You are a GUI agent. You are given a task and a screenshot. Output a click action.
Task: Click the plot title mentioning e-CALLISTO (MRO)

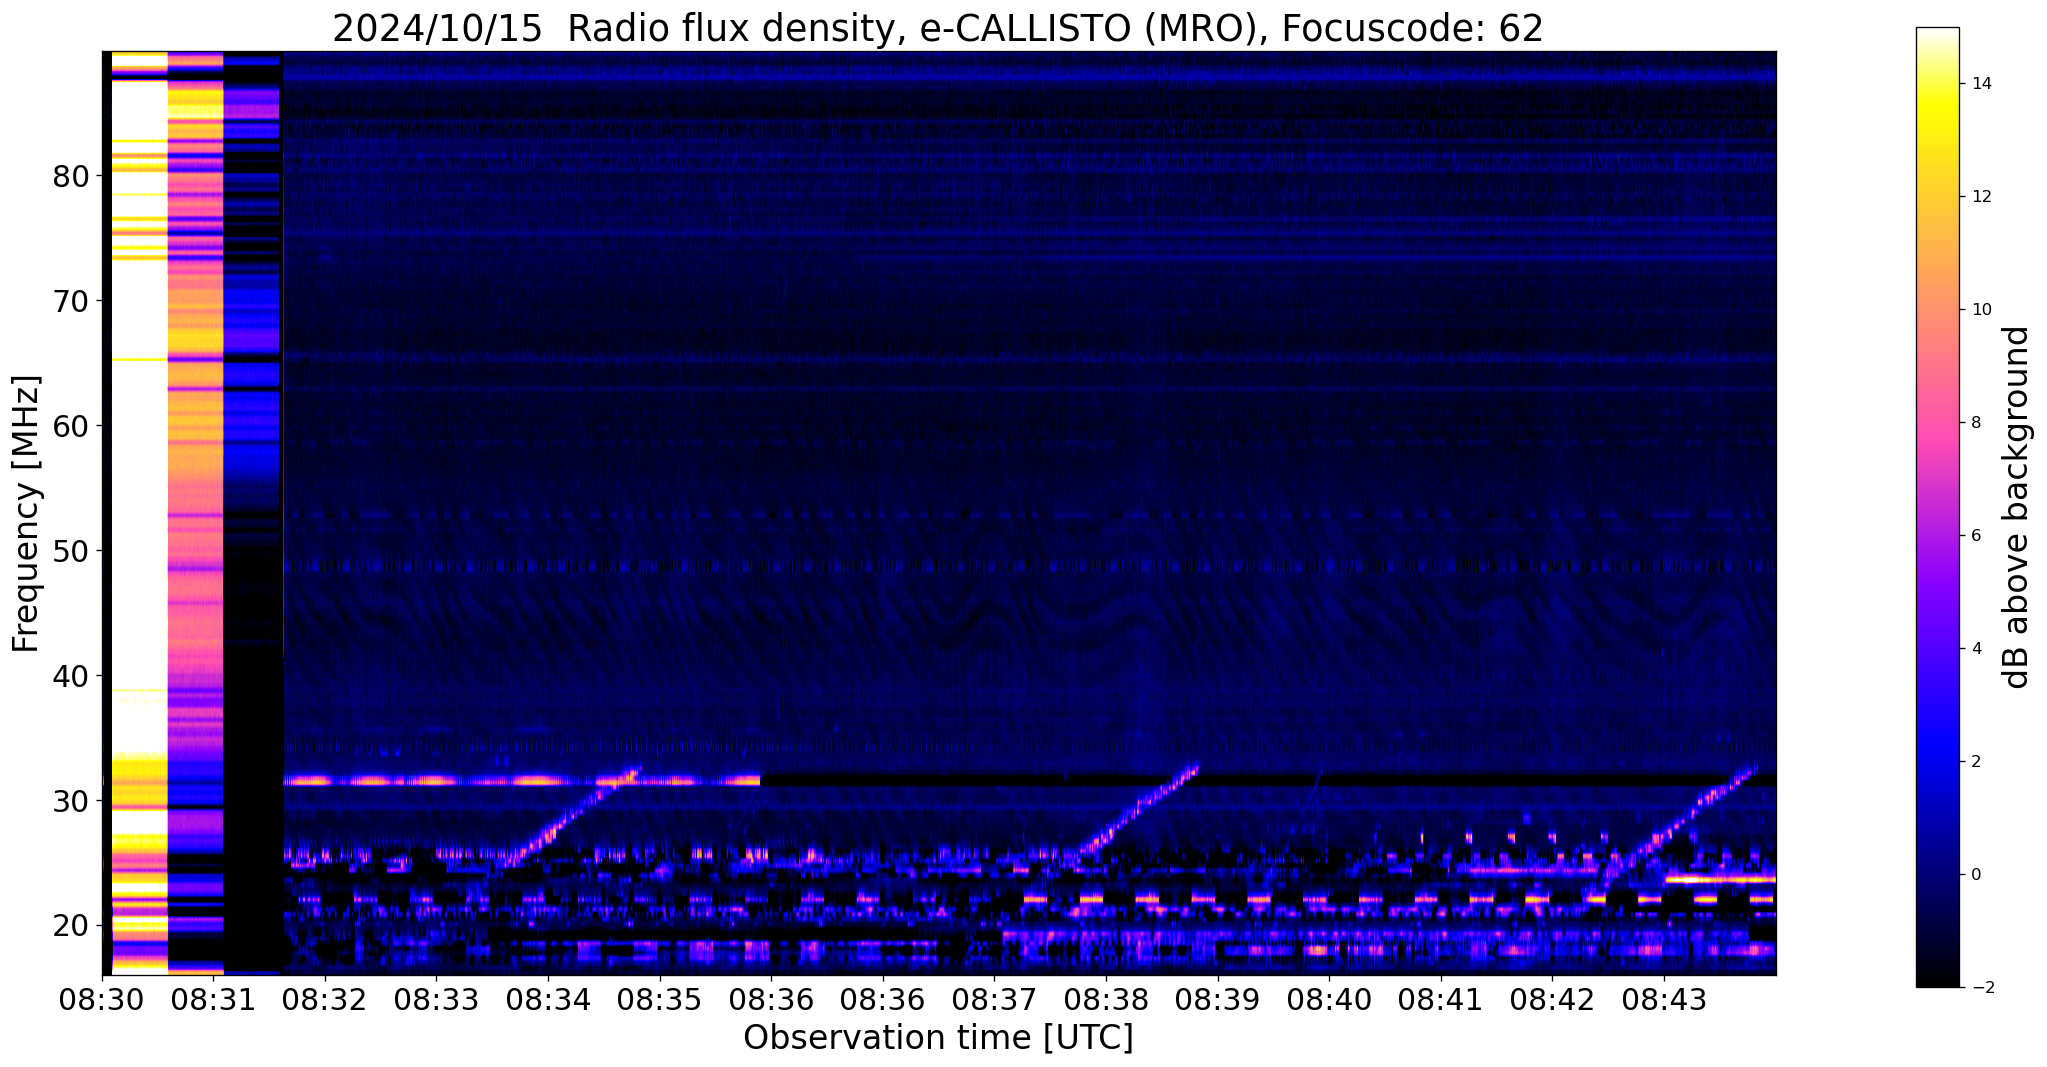point(938,28)
